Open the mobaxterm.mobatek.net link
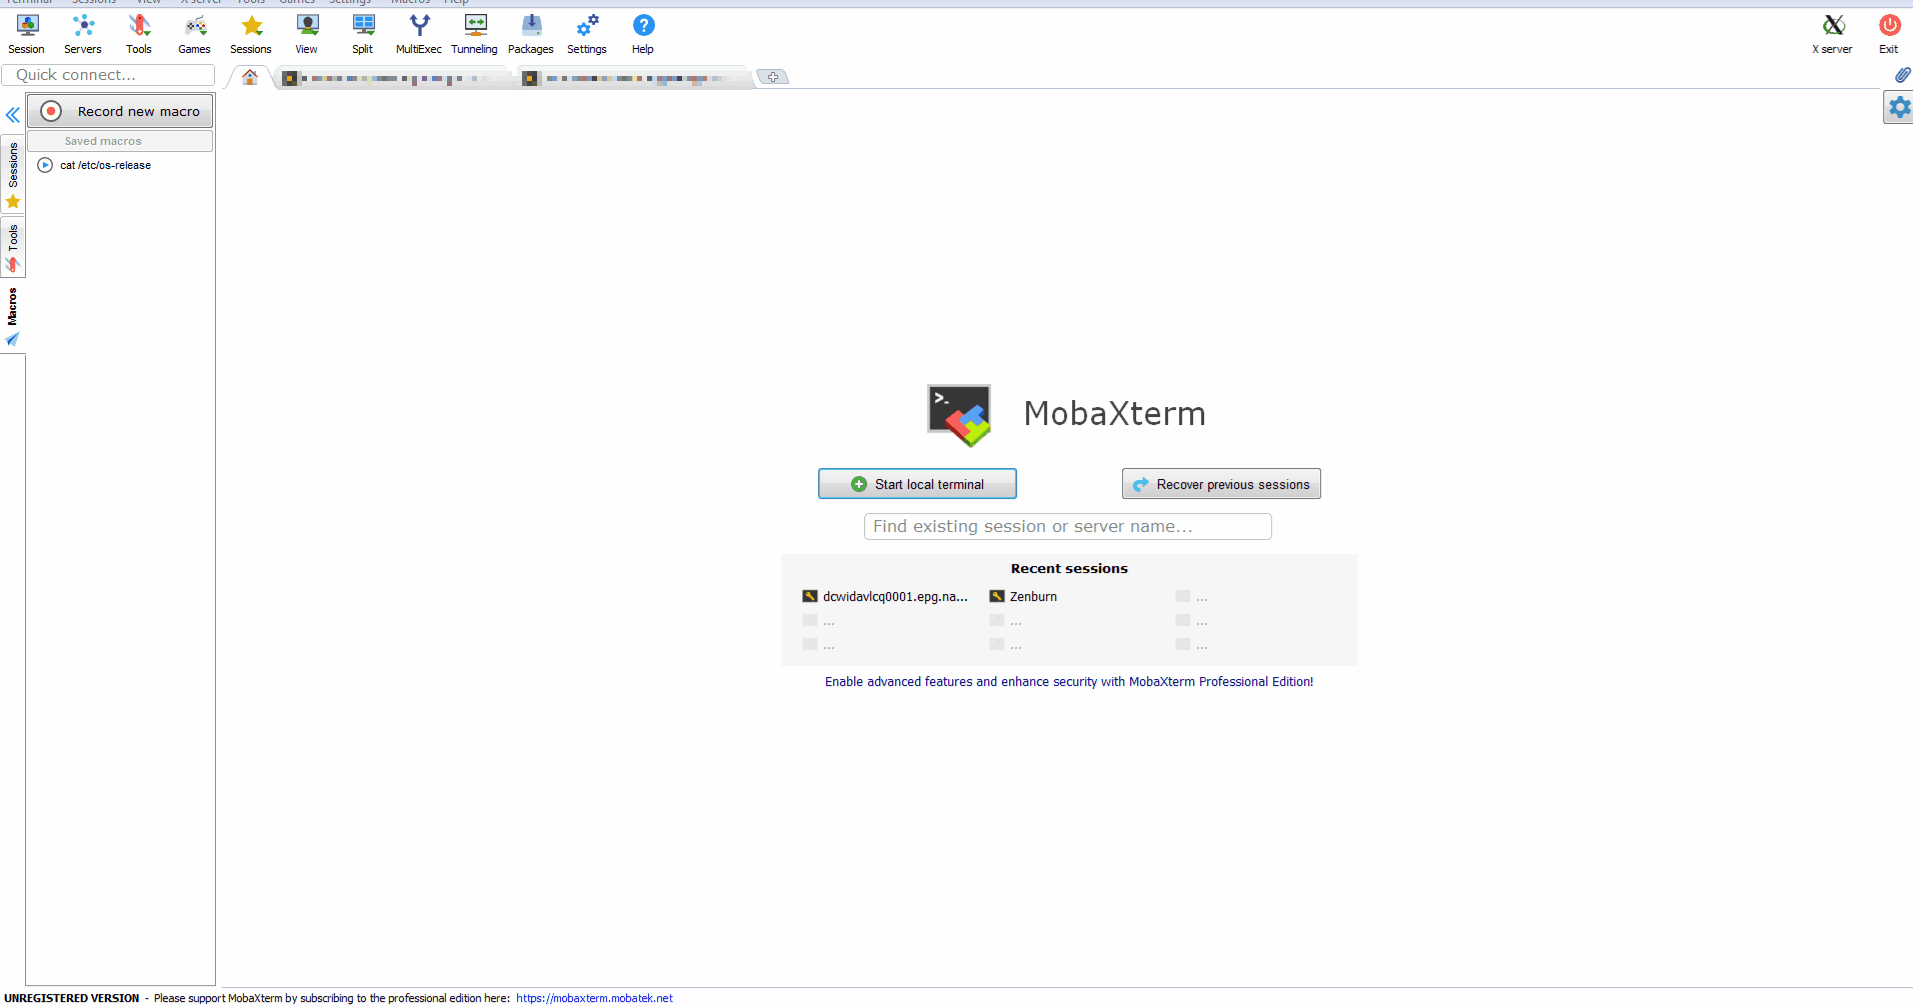 click(594, 998)
